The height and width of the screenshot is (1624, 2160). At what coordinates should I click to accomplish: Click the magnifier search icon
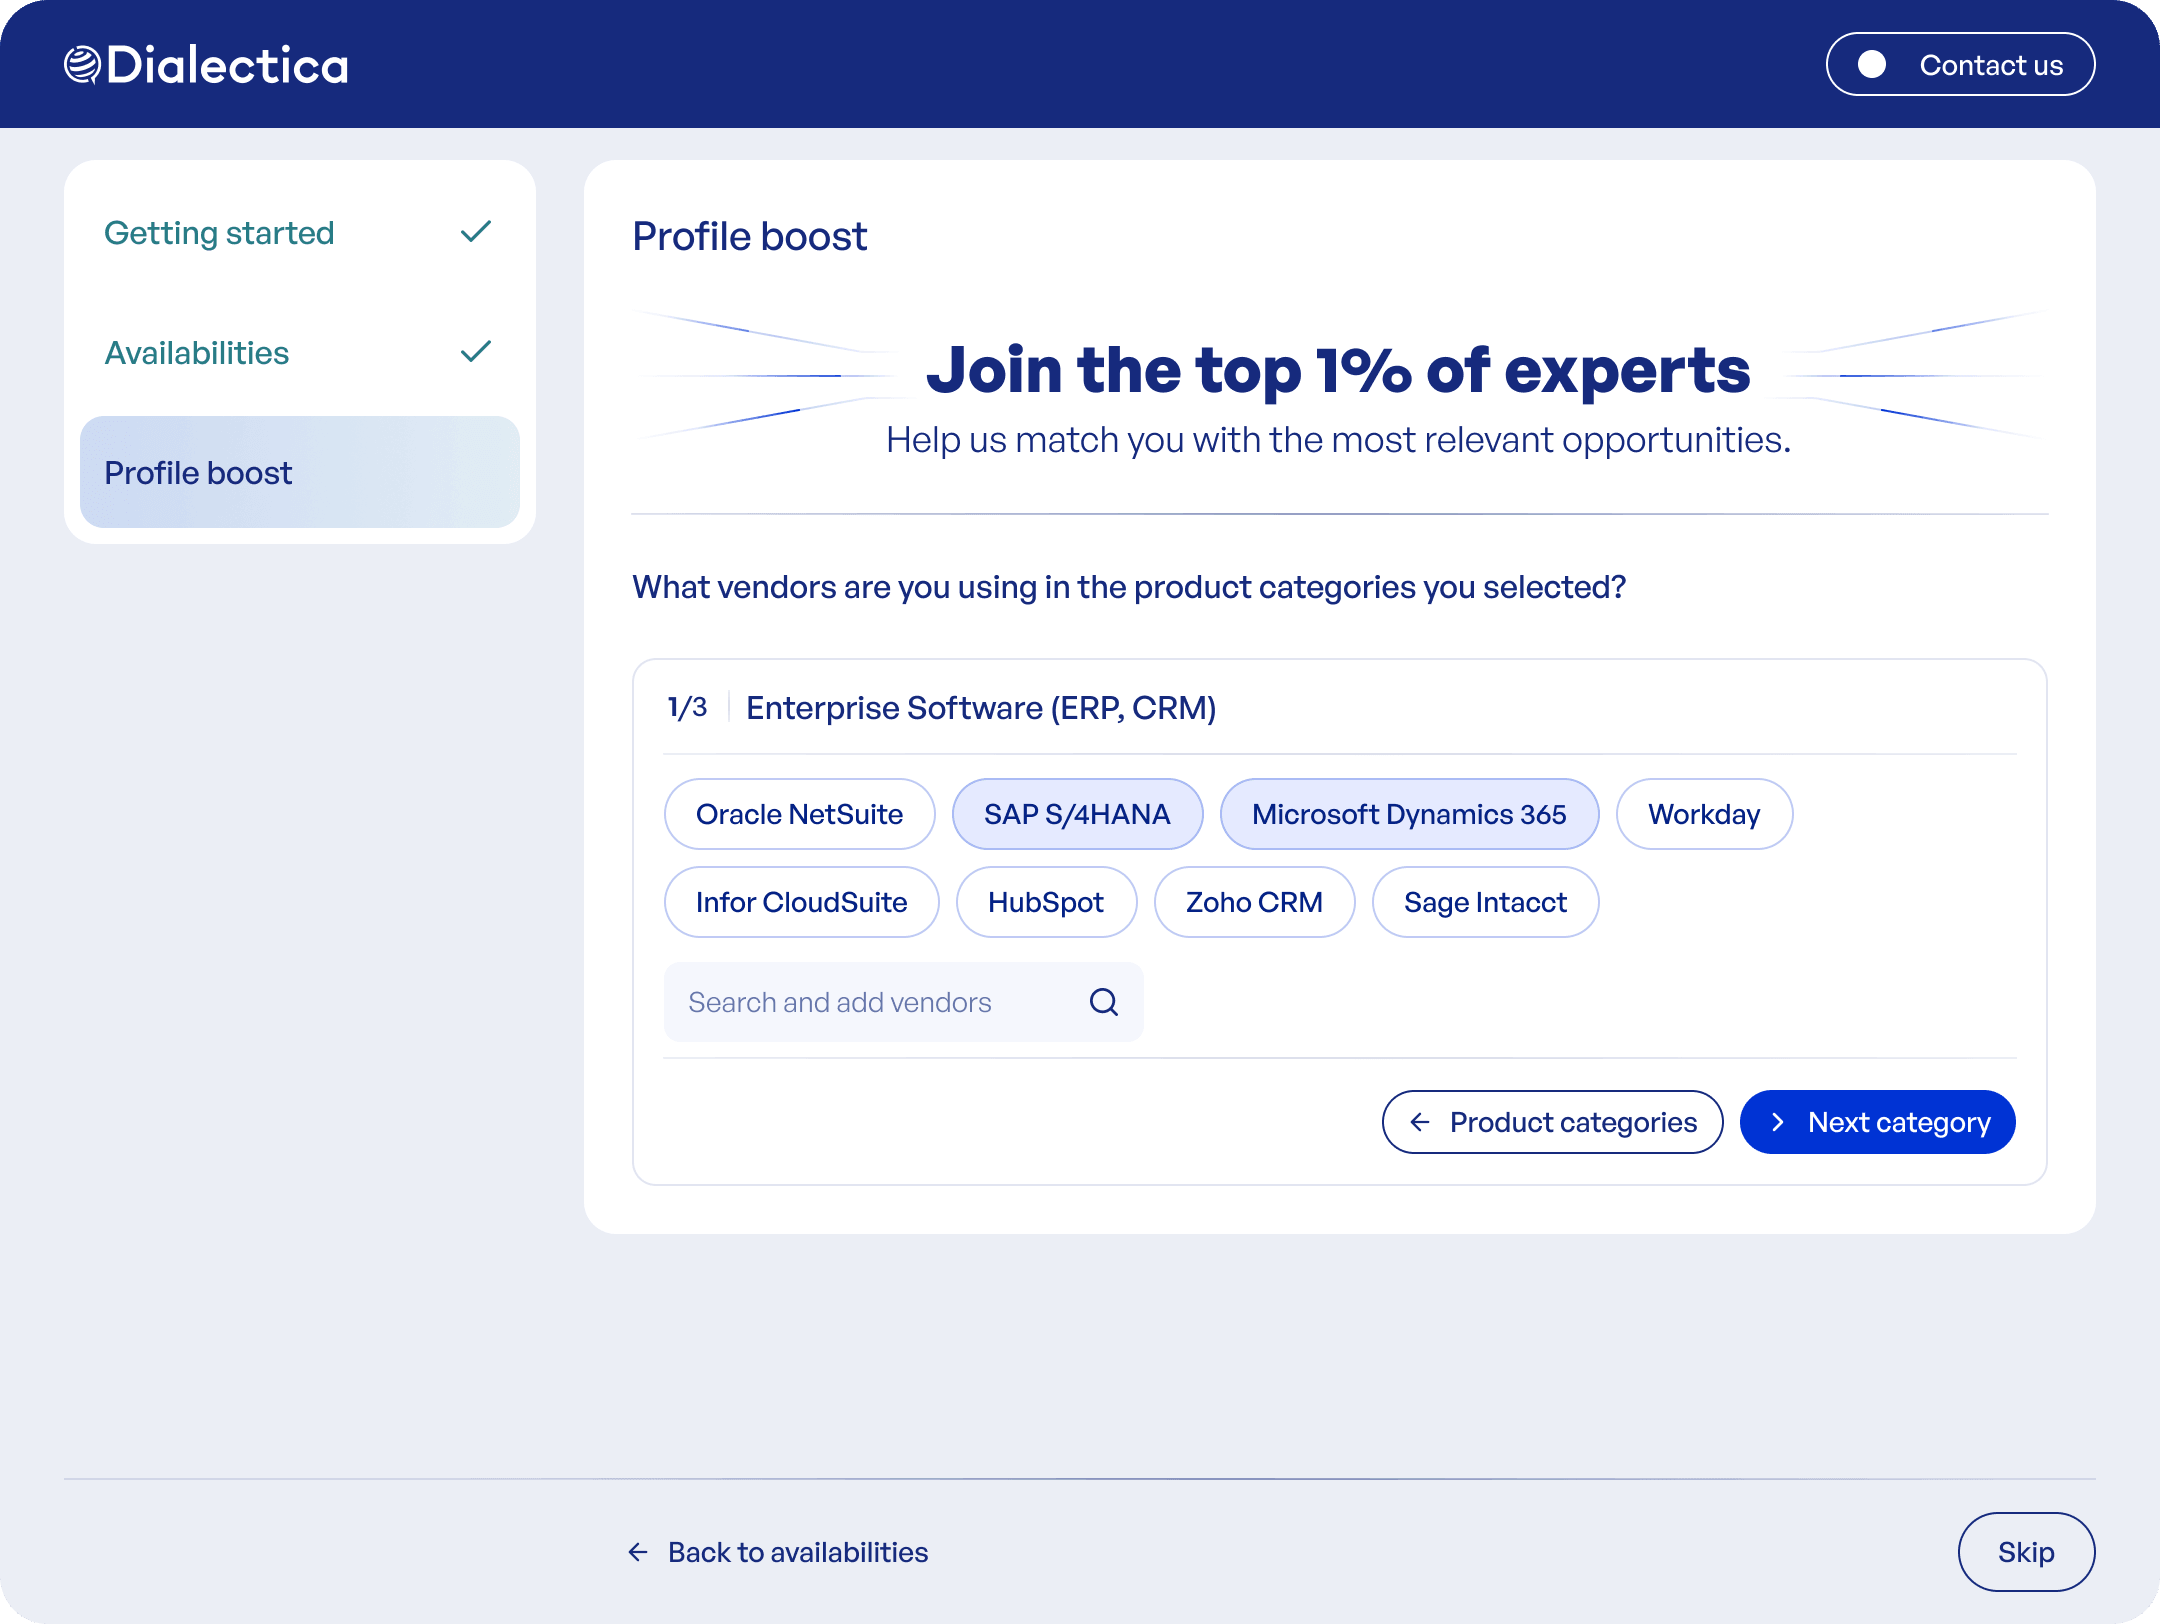[1104, 1002]
